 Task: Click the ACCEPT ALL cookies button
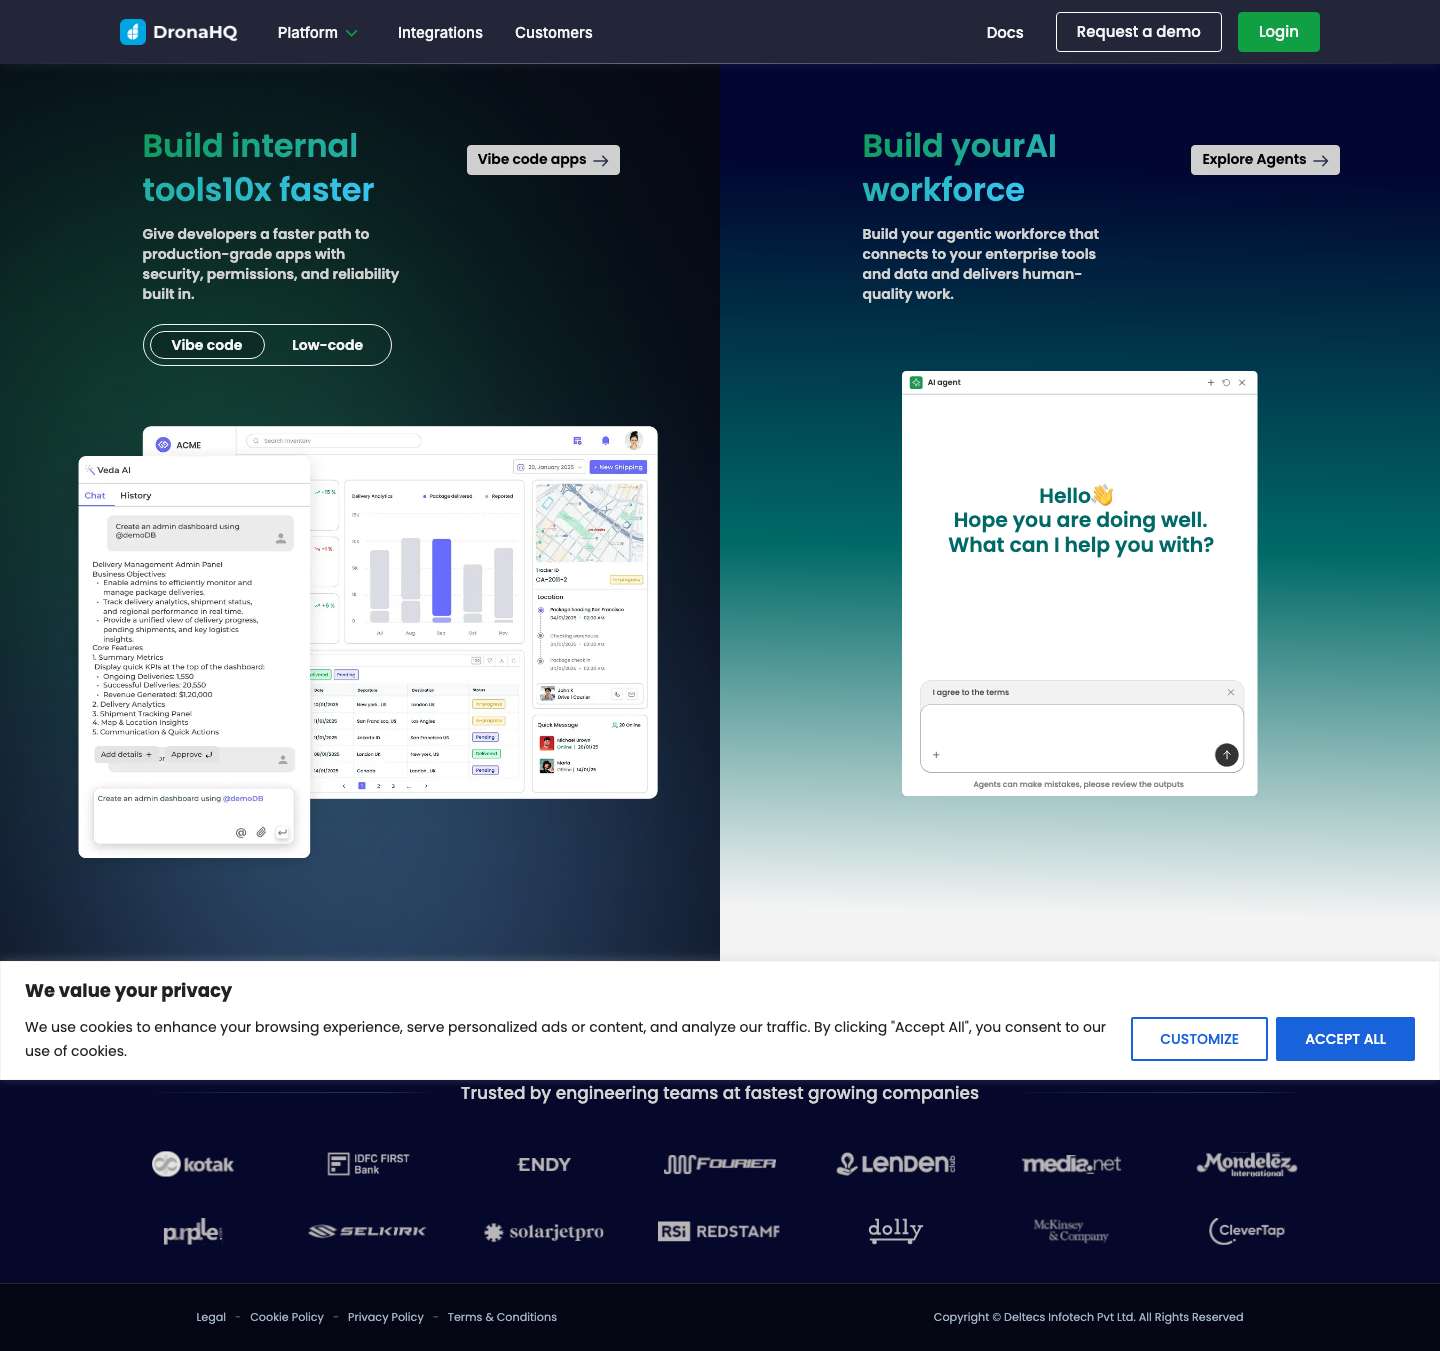[x=1345, y=1038]
